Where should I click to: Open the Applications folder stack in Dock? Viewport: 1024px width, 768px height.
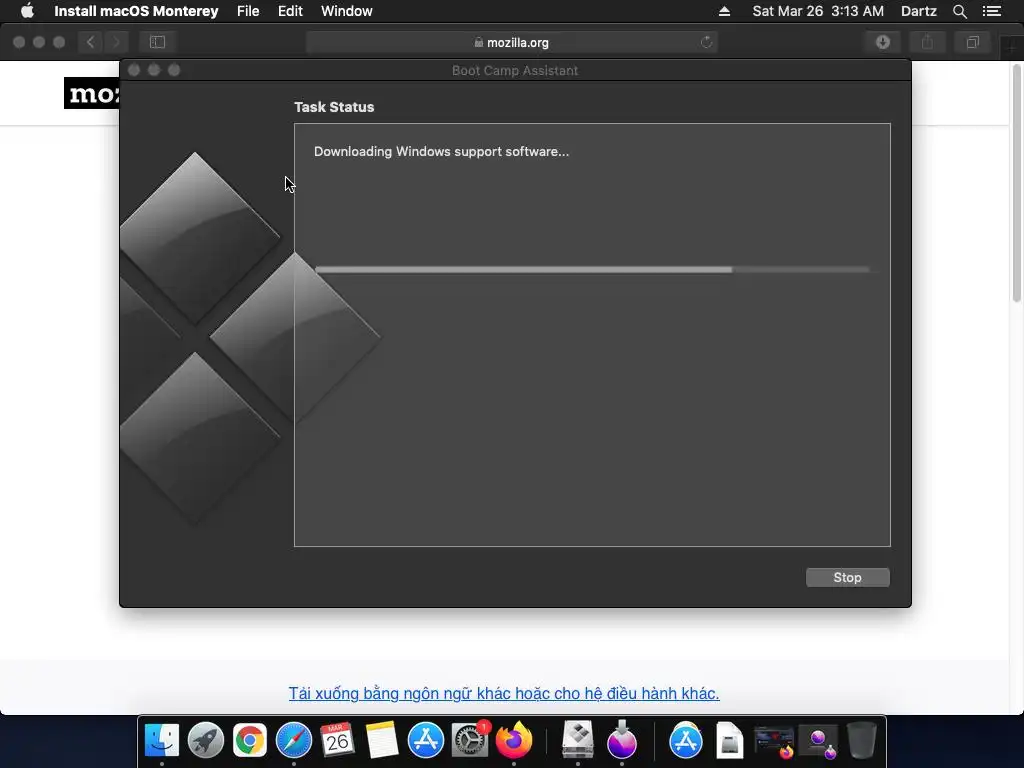pos(686,740)
